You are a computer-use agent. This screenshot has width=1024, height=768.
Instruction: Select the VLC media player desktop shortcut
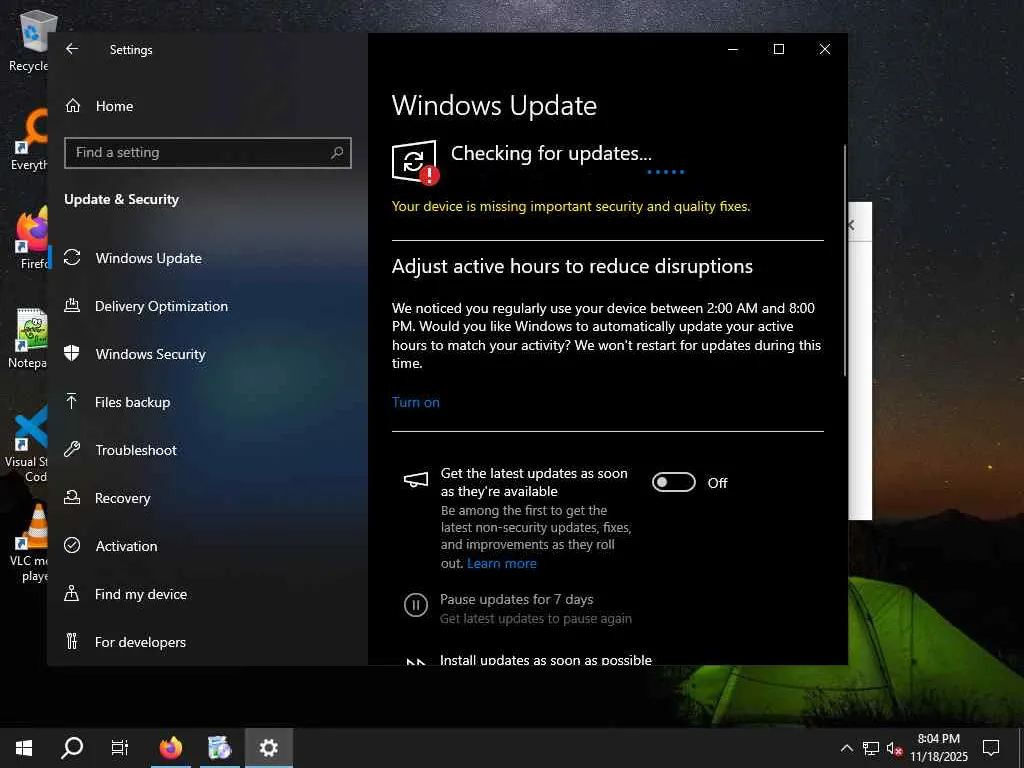(29, 543)
